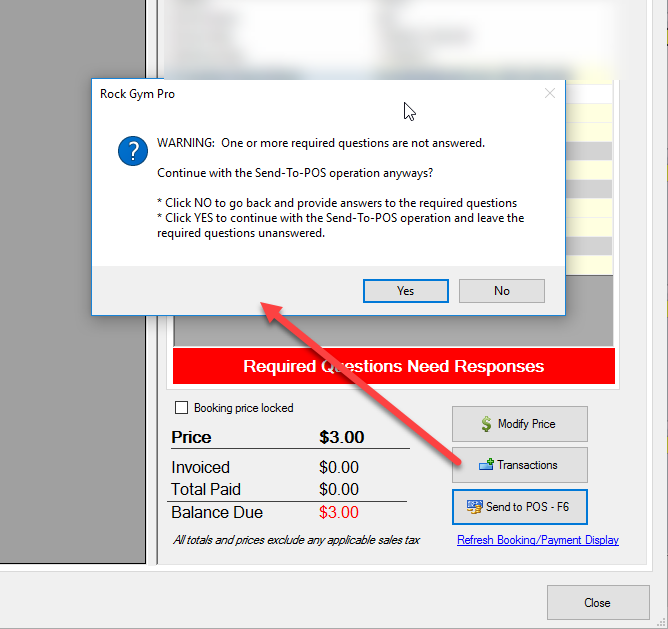Select the red $3.00 Balance Due value
Screen dimensions: 668x629
(x=339, y=512)
